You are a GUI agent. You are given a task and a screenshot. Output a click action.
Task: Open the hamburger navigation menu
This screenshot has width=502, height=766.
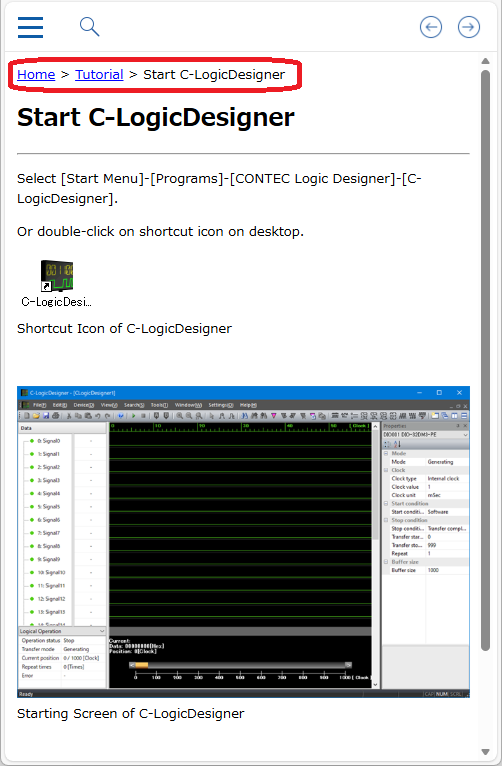click(30, 27)
